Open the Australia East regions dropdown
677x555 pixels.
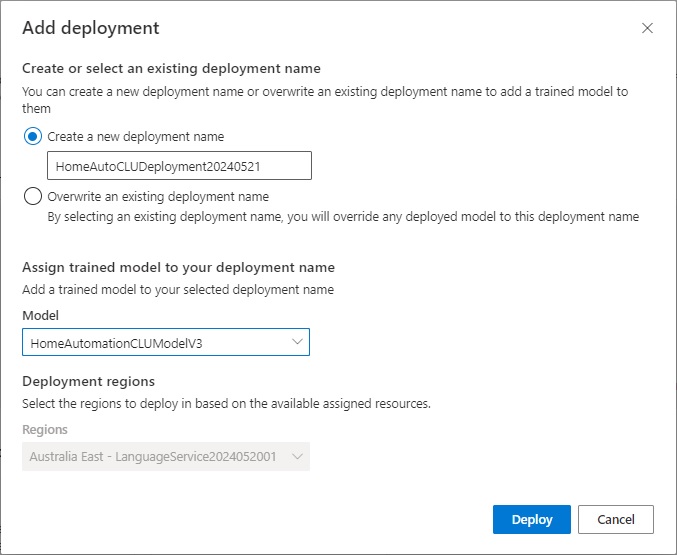click(x=165, y=456)
